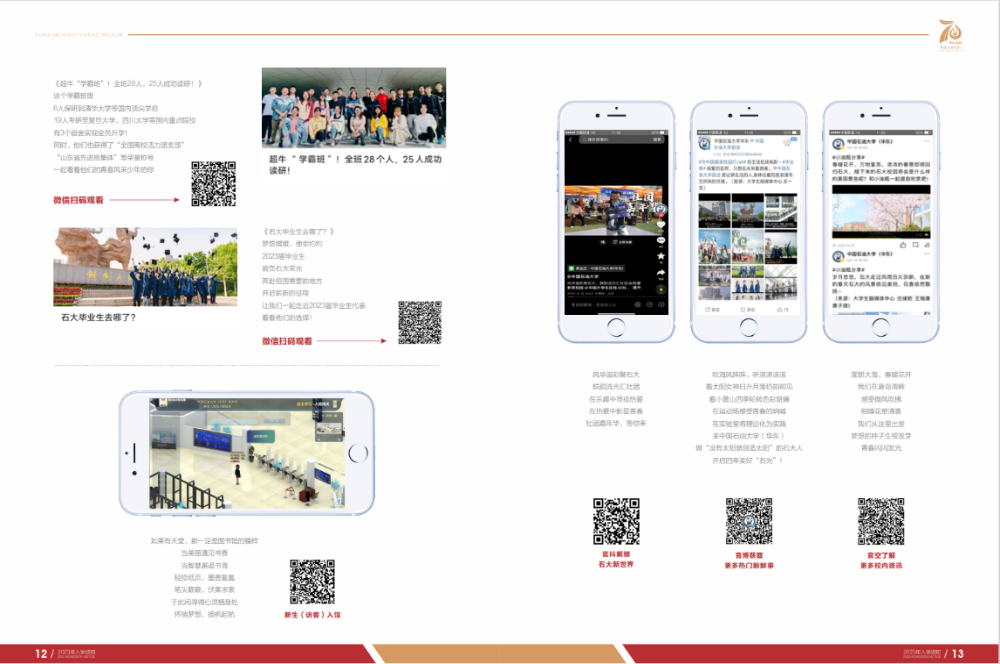Play the cherry blossom video in QQ Zone
The width and height of the screenshot is (1000, 664).
coord(881,212)
